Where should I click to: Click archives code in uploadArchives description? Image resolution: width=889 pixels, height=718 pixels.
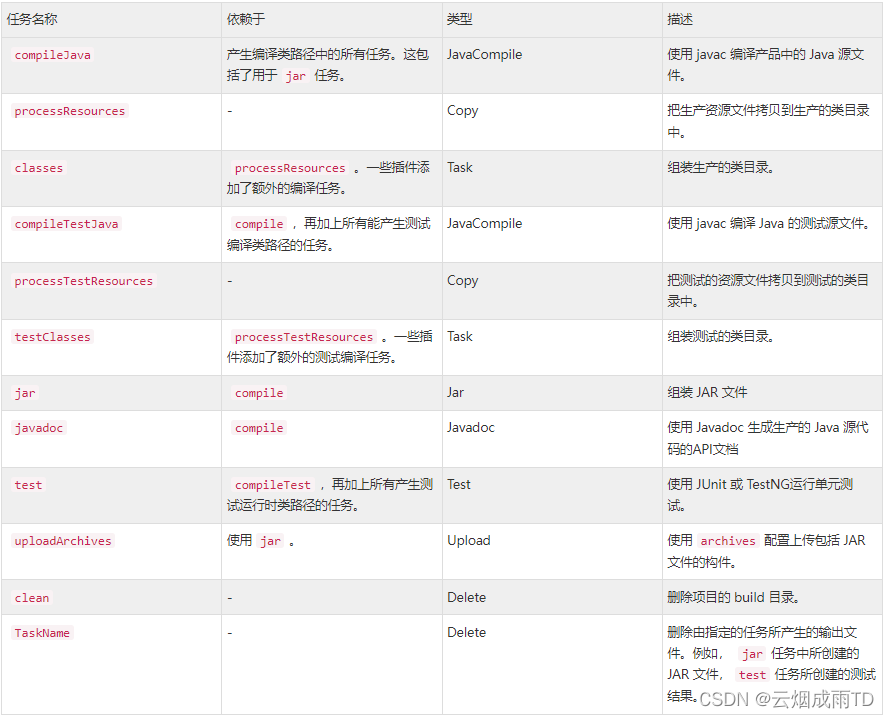point(728,541)
